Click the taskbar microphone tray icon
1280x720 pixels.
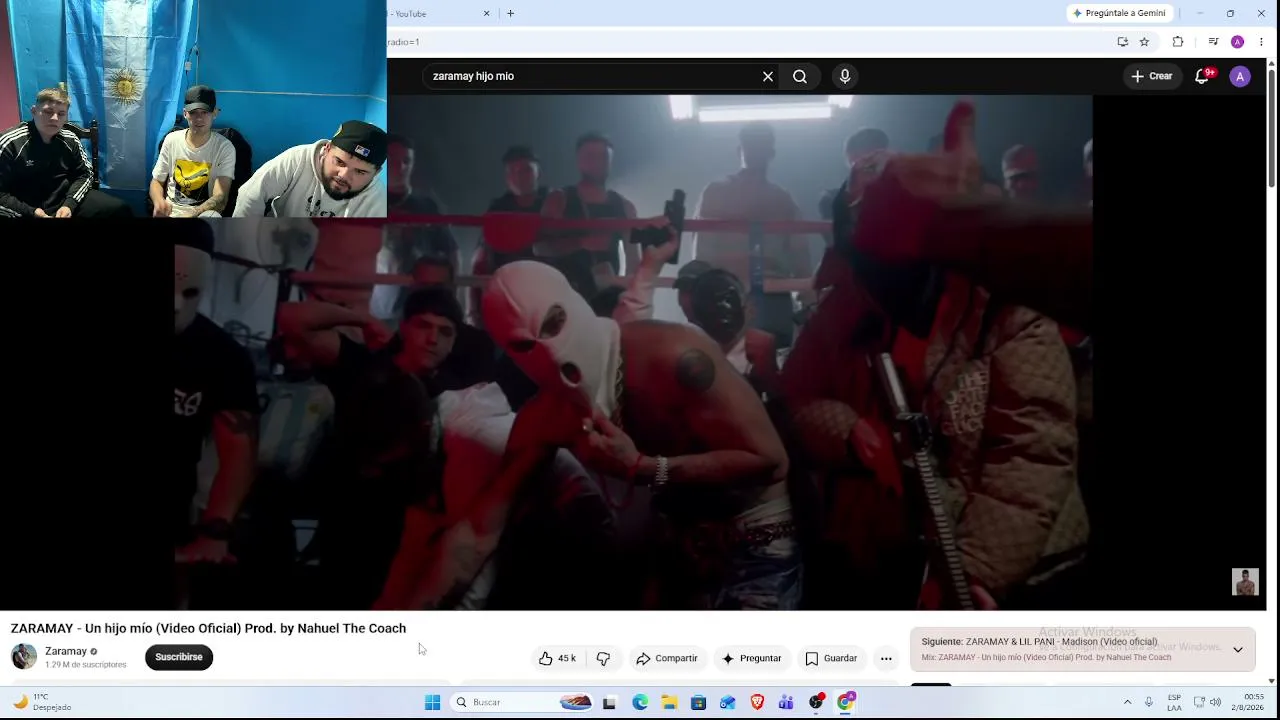click(x=1149, y=702)
